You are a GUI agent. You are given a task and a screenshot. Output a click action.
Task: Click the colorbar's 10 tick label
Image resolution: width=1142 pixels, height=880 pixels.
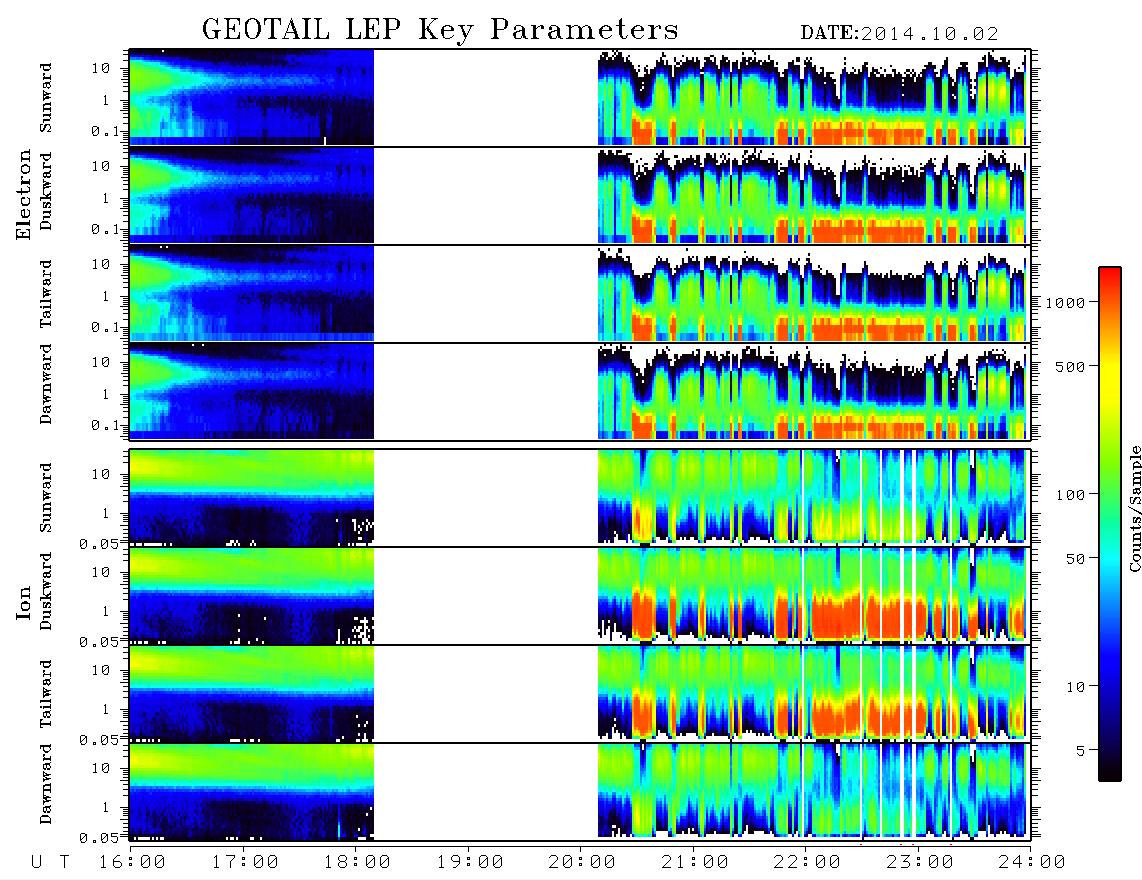[x=1075, y=686]
